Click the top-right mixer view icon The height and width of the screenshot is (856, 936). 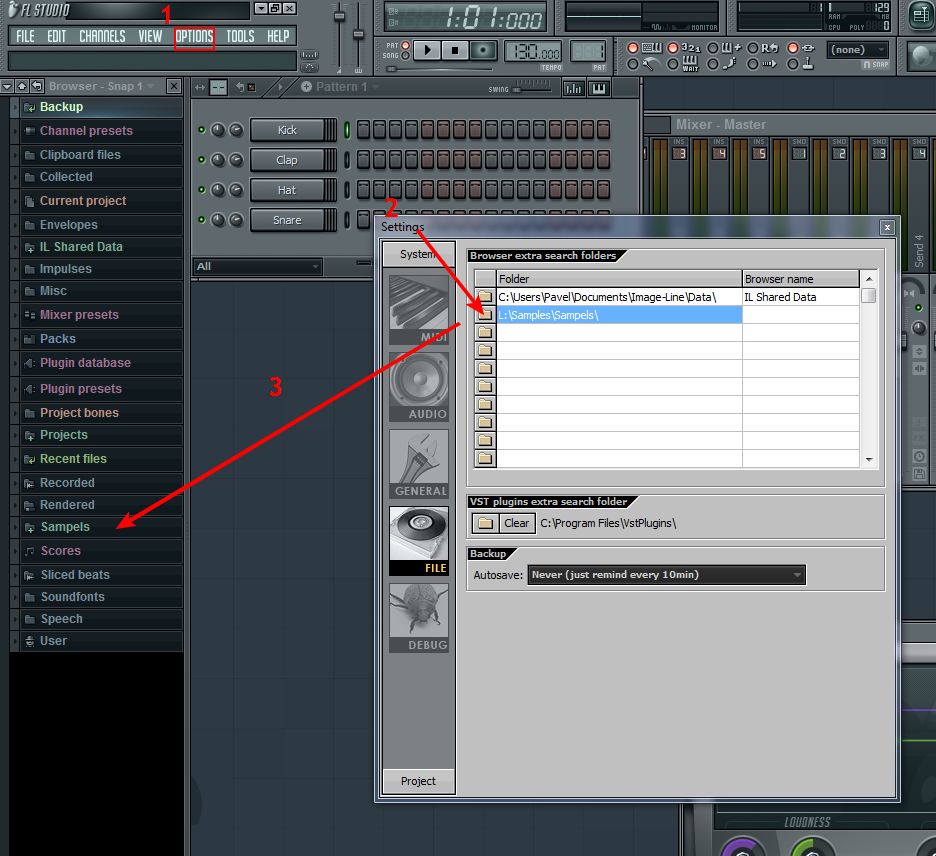click(x=920, y=15)
